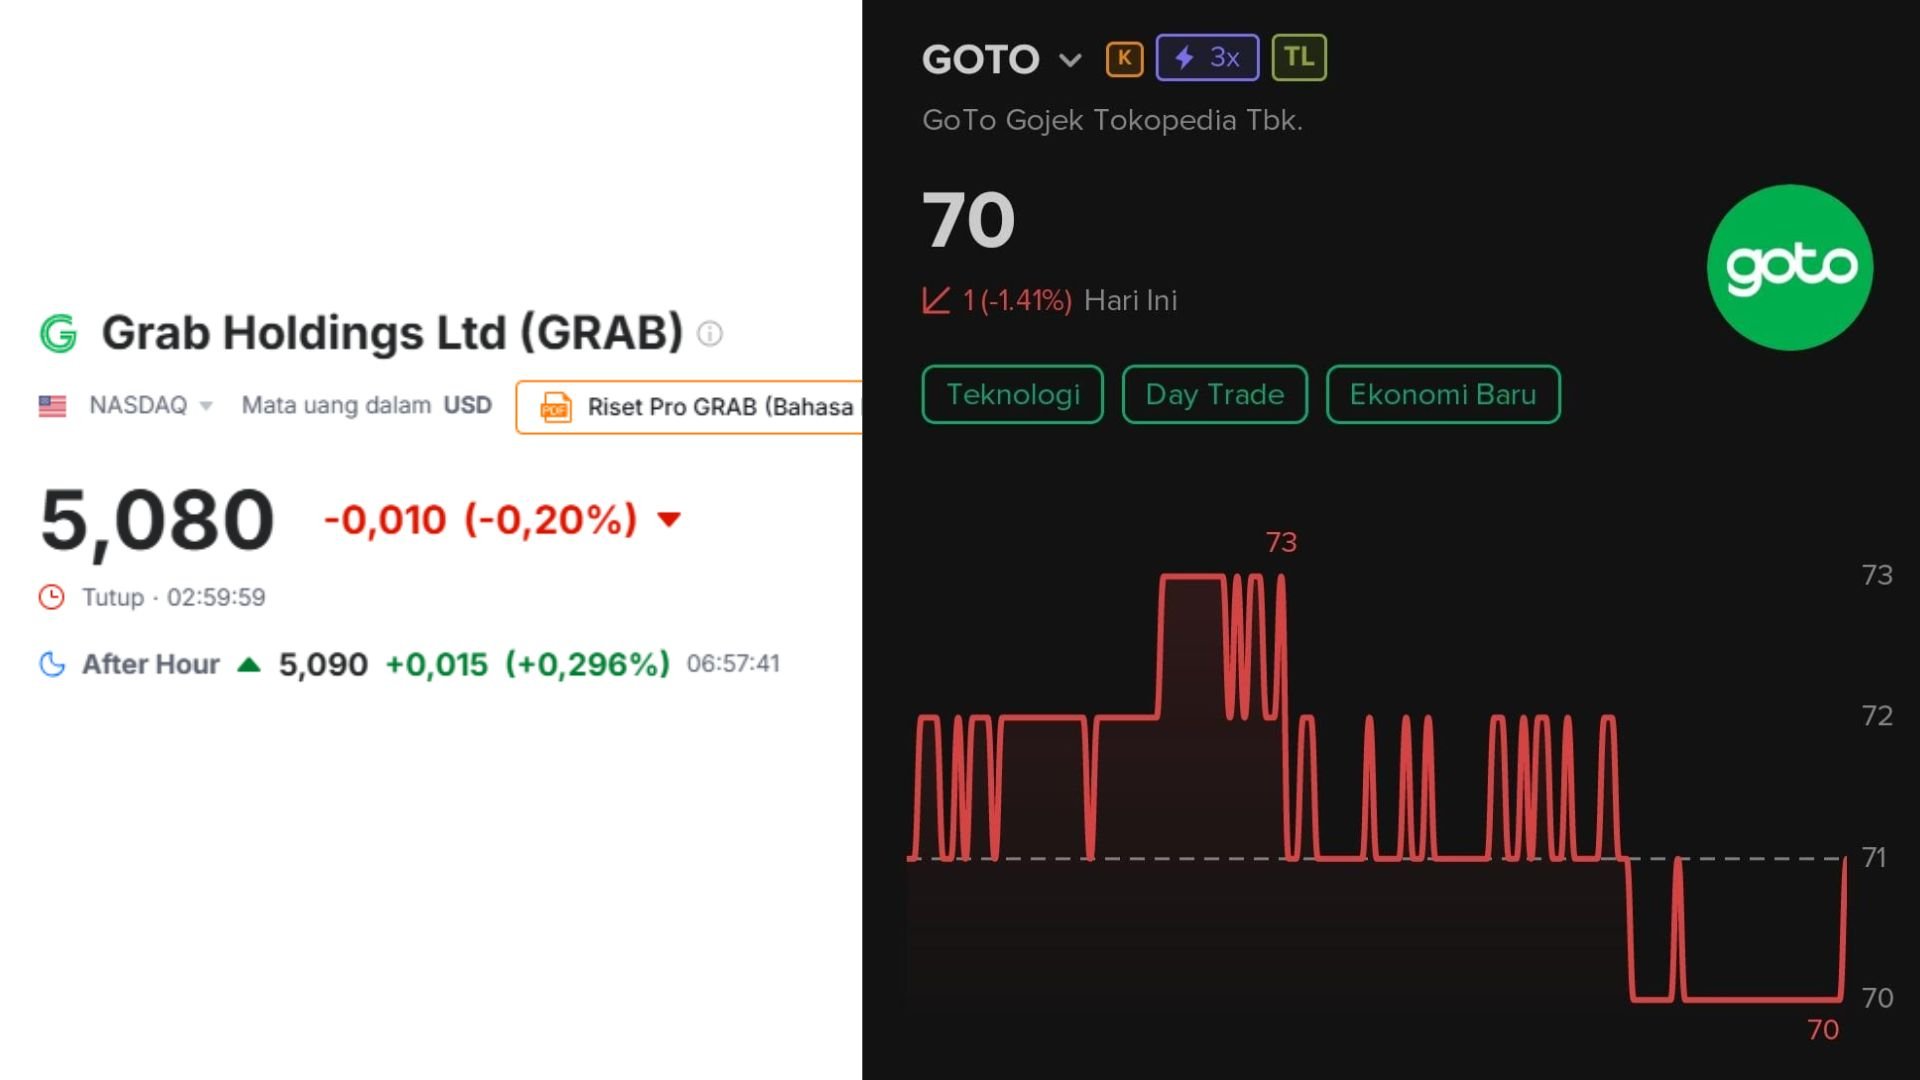Click the chart peak label 73 in red
The image size is (1920, 1080).
click(x=1281, y=542)
